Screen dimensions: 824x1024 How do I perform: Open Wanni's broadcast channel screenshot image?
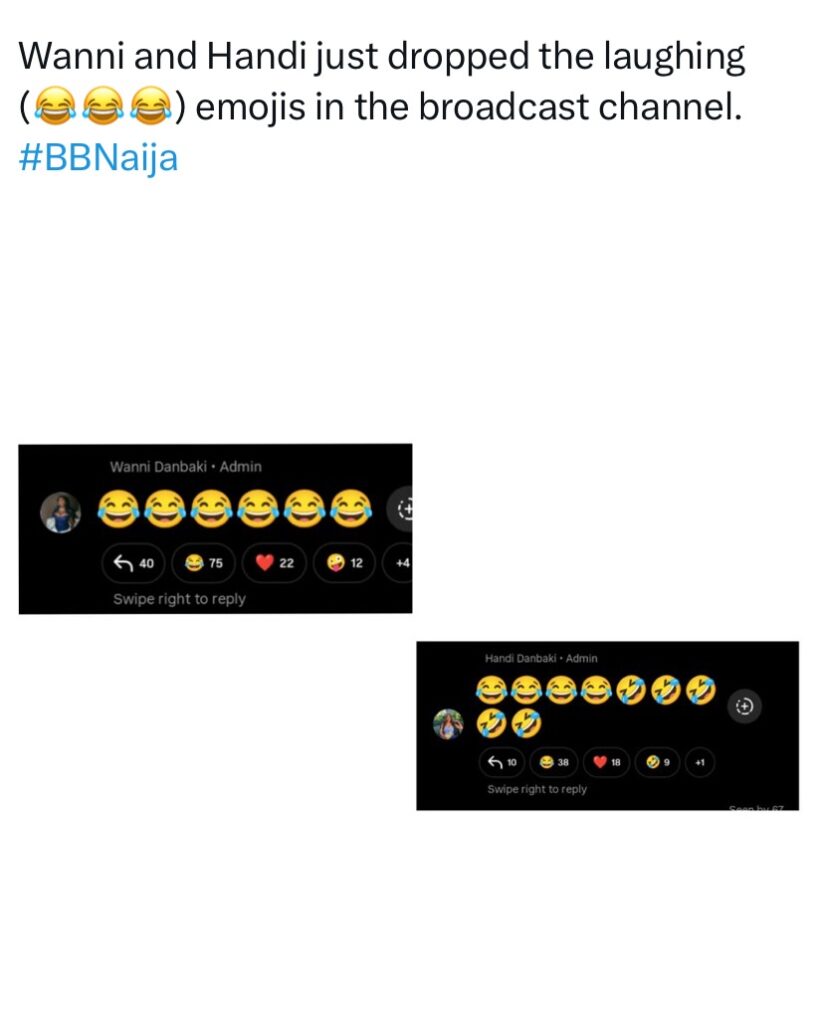215,529
